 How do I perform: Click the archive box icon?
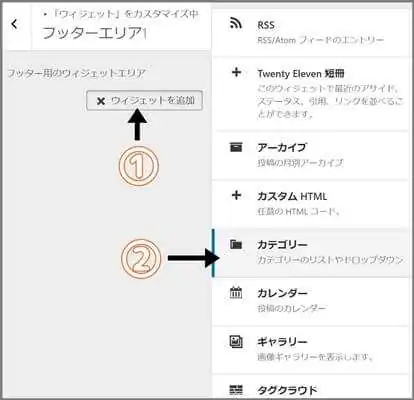tap(236, 147)
